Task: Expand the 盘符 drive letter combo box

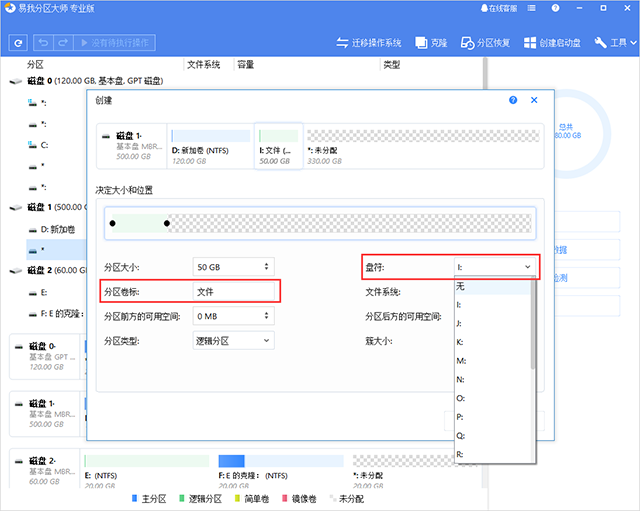Action: pos(495,267)
